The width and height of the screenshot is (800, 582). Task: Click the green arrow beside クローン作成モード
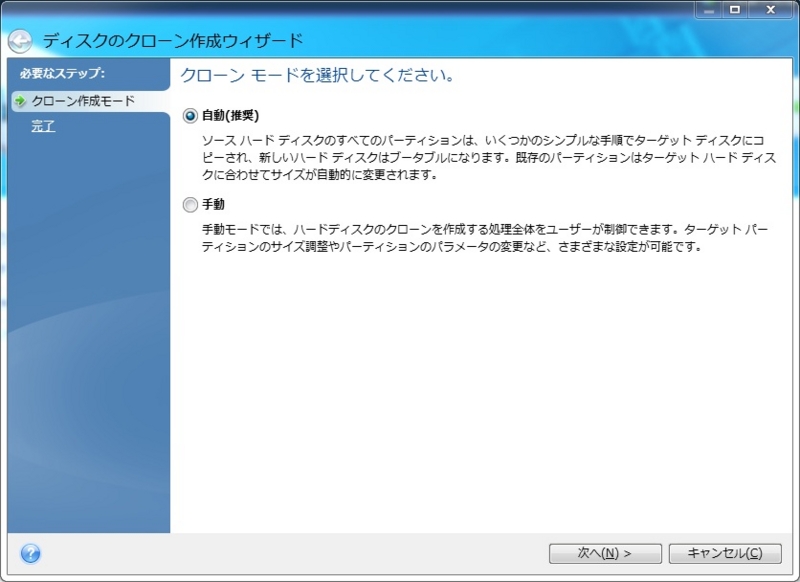pyautogui.click(x=17, y=100)
